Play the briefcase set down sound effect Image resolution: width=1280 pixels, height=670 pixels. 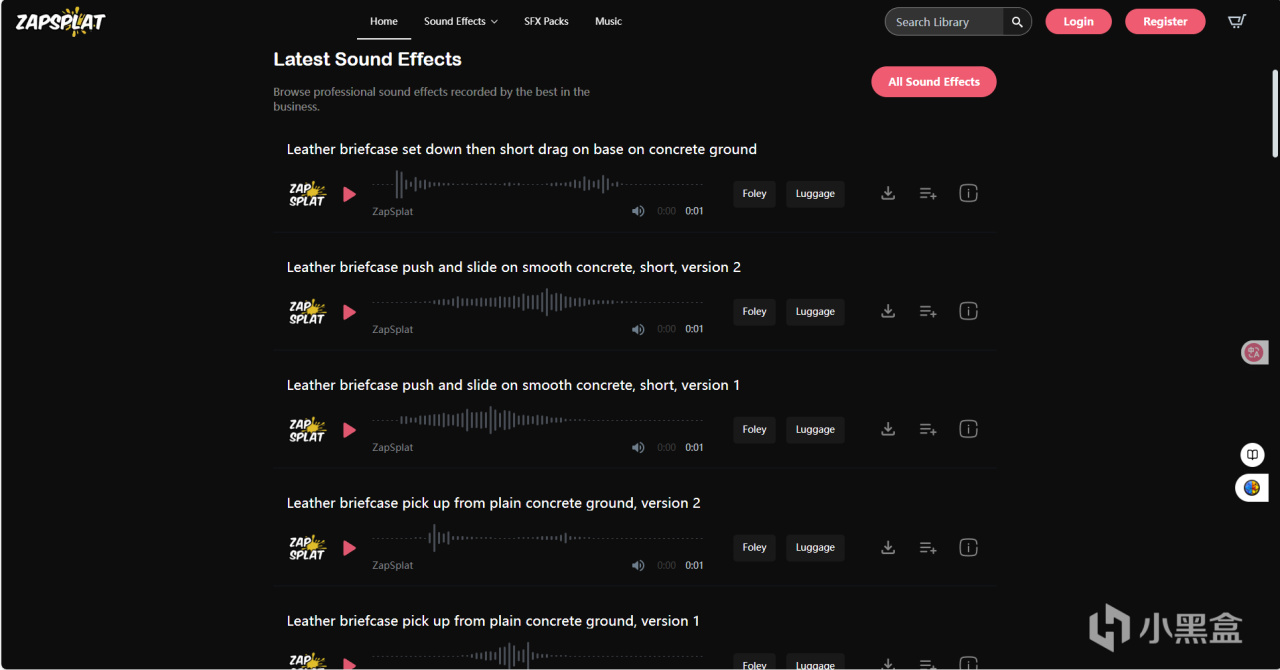point(349,194)
